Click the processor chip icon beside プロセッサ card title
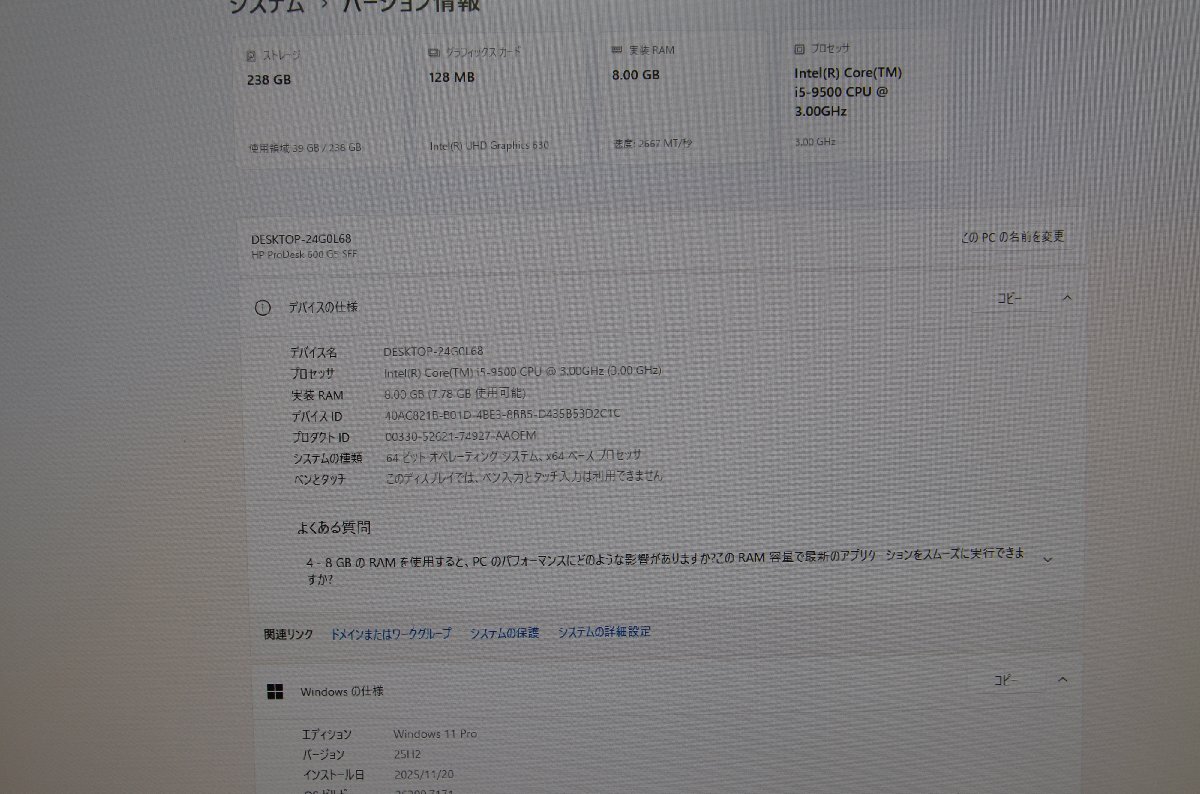1200x794 pixels. tap(799, 48)
